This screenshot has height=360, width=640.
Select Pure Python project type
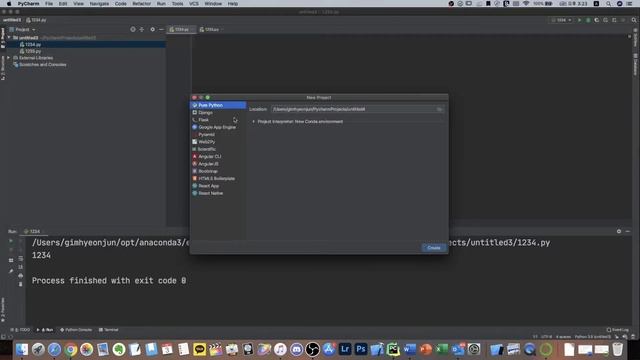(218, 105)
